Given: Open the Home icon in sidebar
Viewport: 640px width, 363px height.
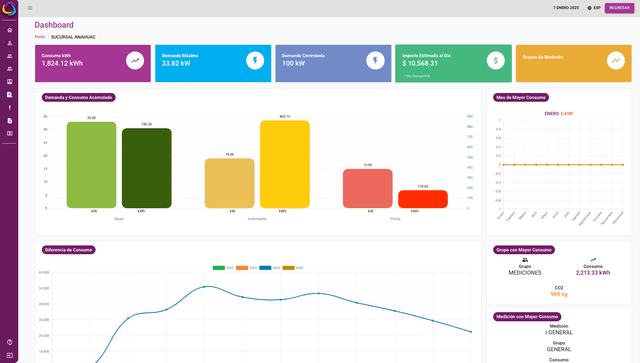Looking at the screenshot, I should coord(9,30).
